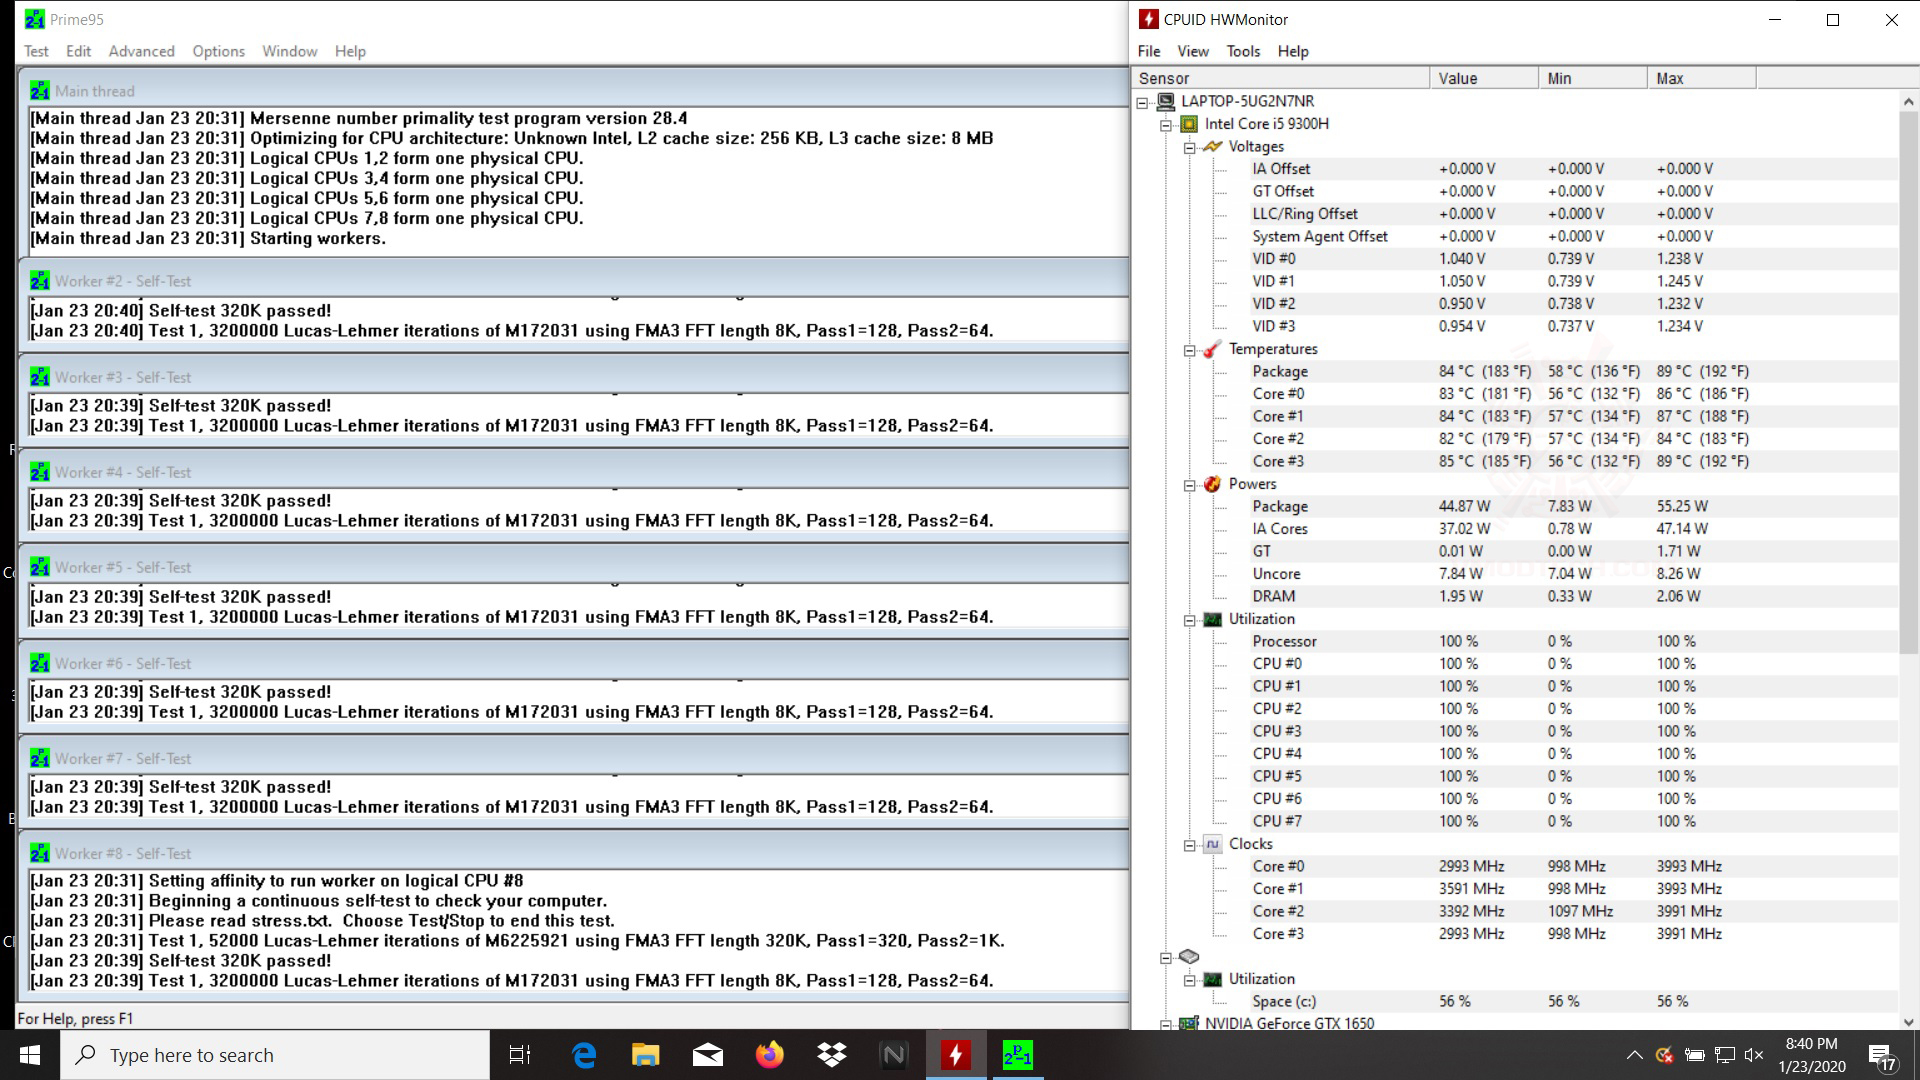The width and height of the screenshot is (1920, 1080).
Task: Collapse the LAPTOP-5UG2N7NR root node
Action: click(x=1142, y=102)
